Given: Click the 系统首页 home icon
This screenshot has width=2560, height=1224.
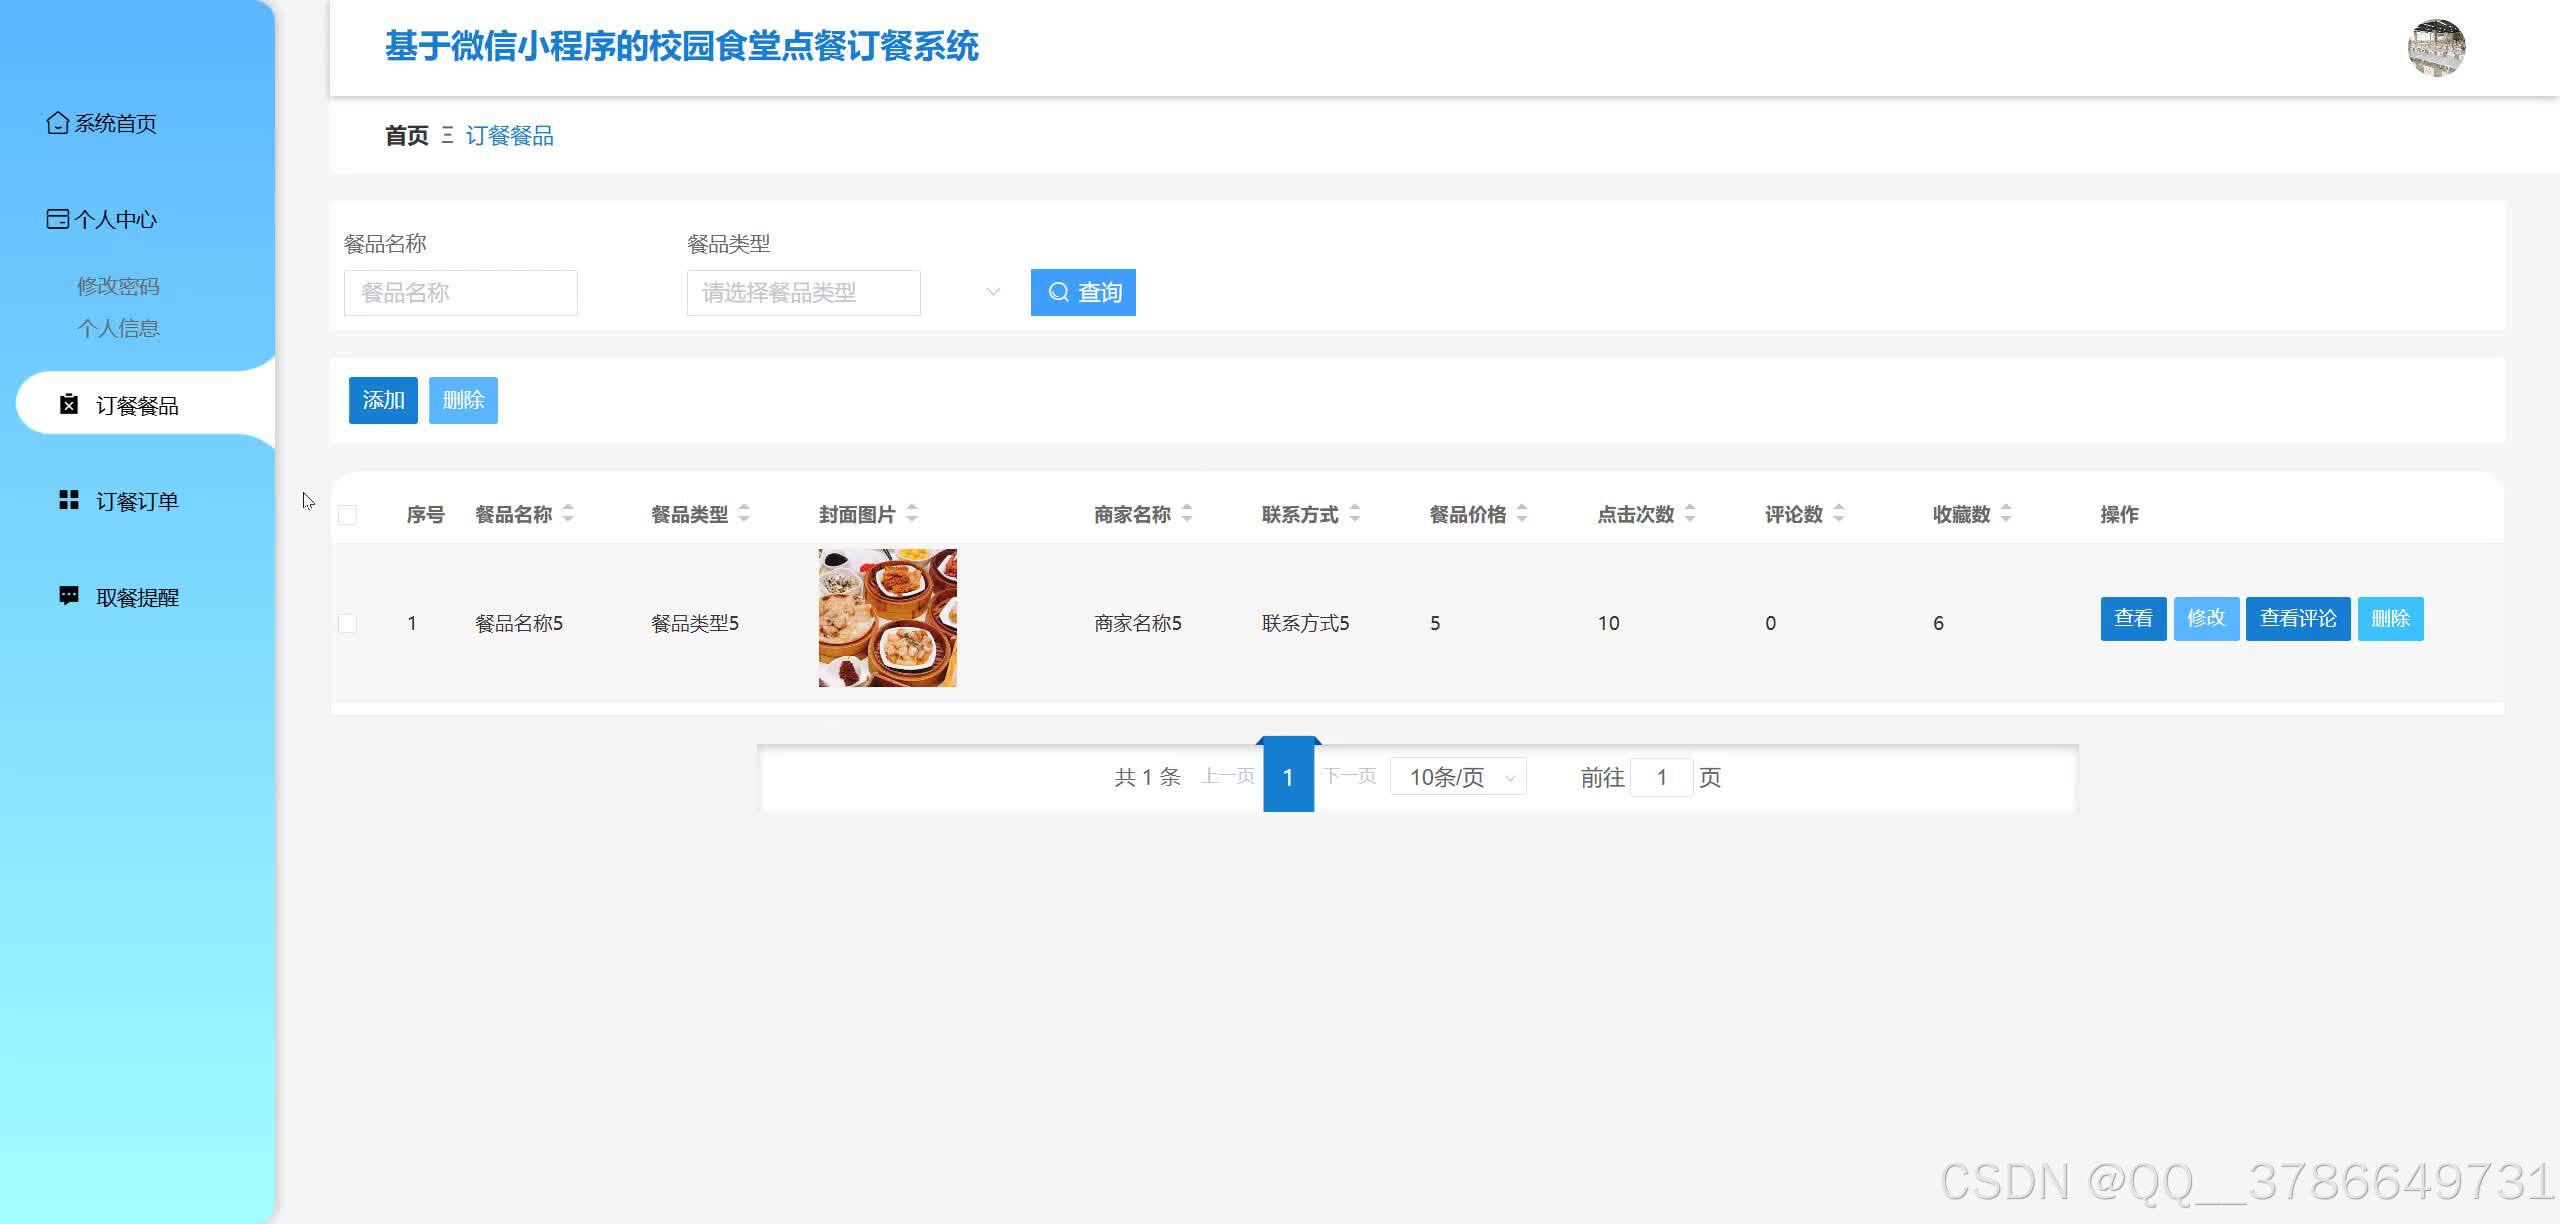Looking at the screenshot, I should pyautogui.click(x=56, y=122).
